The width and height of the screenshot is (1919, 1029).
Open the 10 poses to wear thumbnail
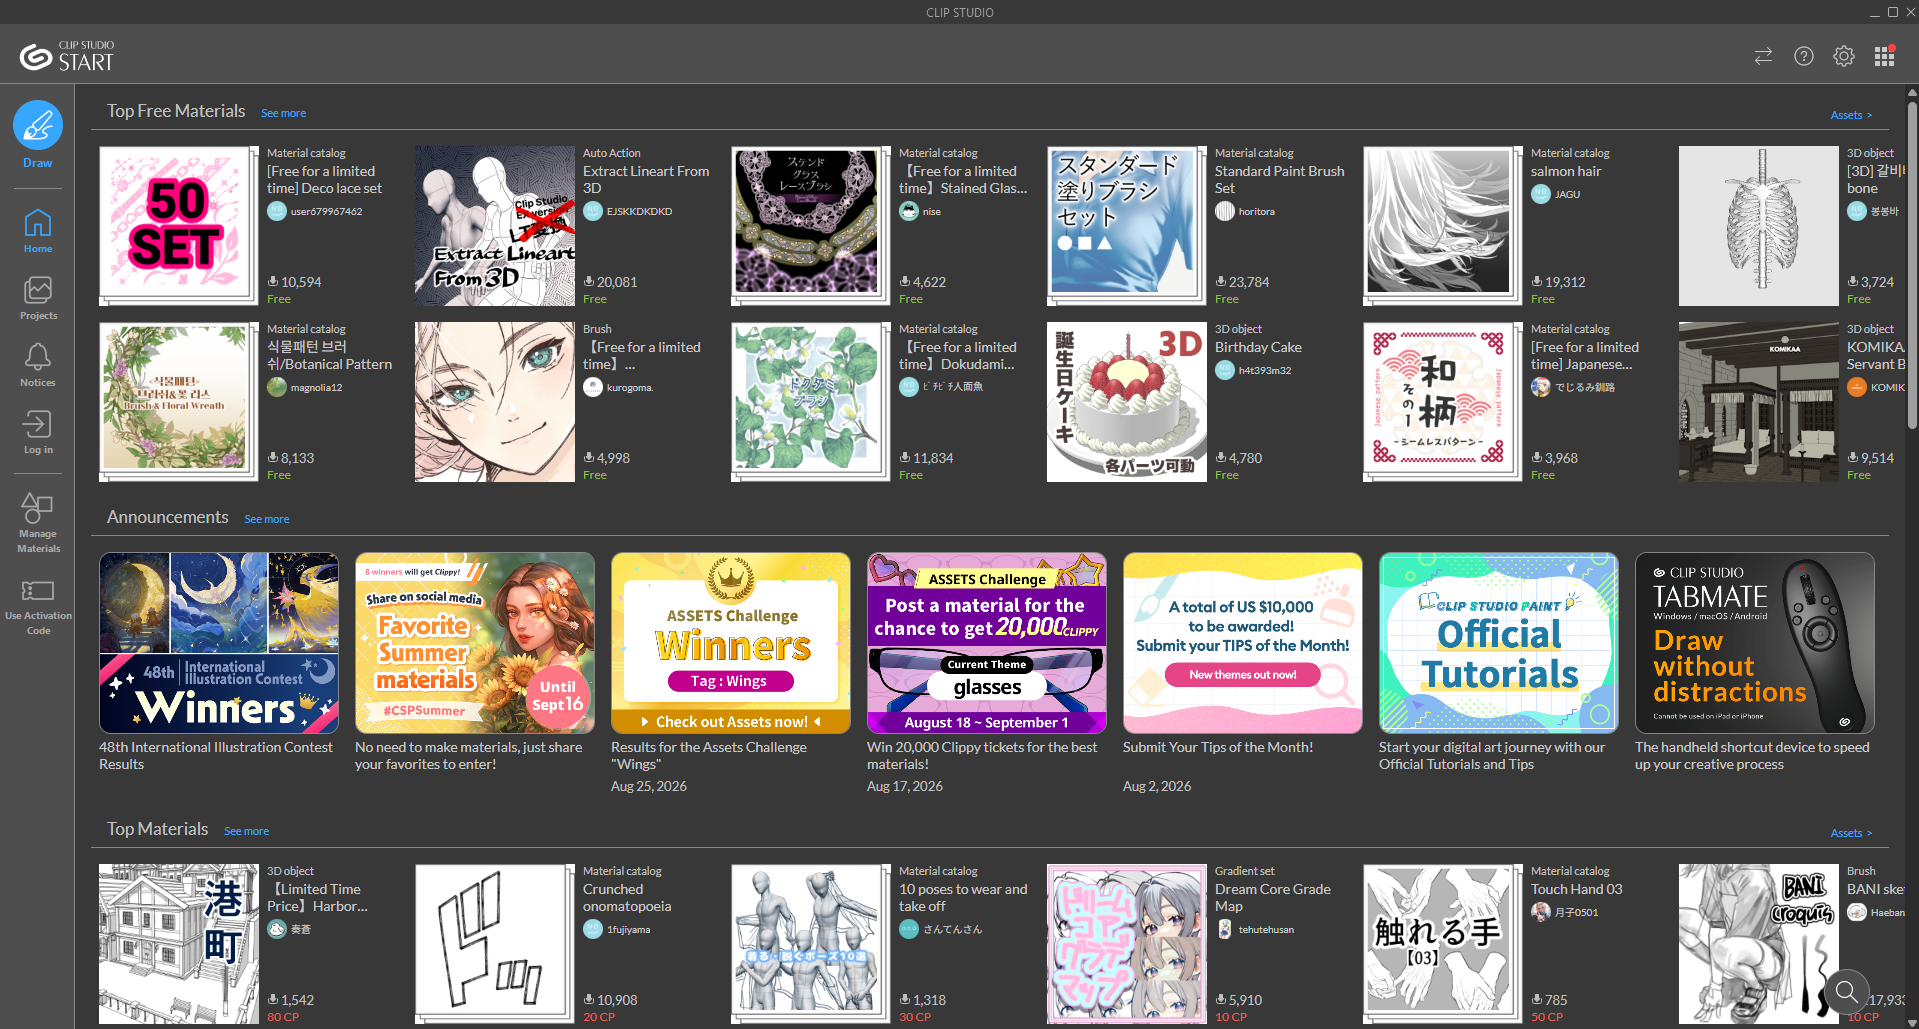point(811,944)
